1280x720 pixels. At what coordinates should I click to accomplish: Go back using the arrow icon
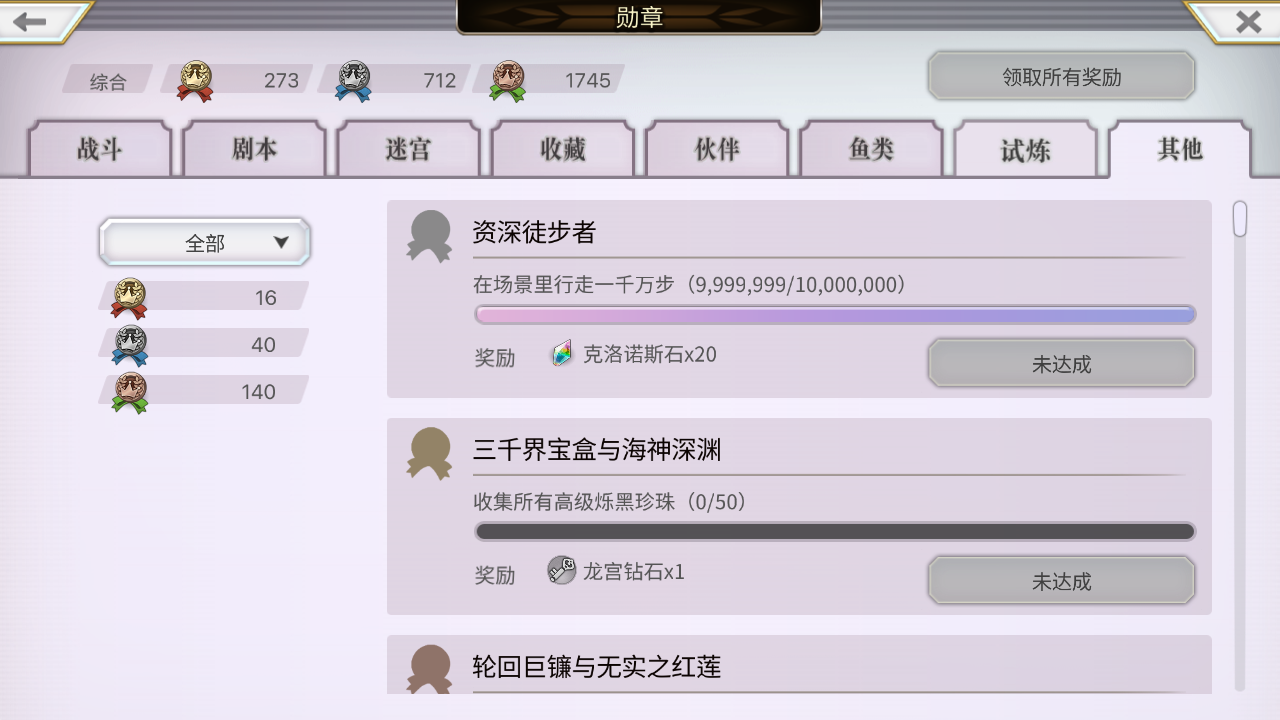tap(30, 21)
